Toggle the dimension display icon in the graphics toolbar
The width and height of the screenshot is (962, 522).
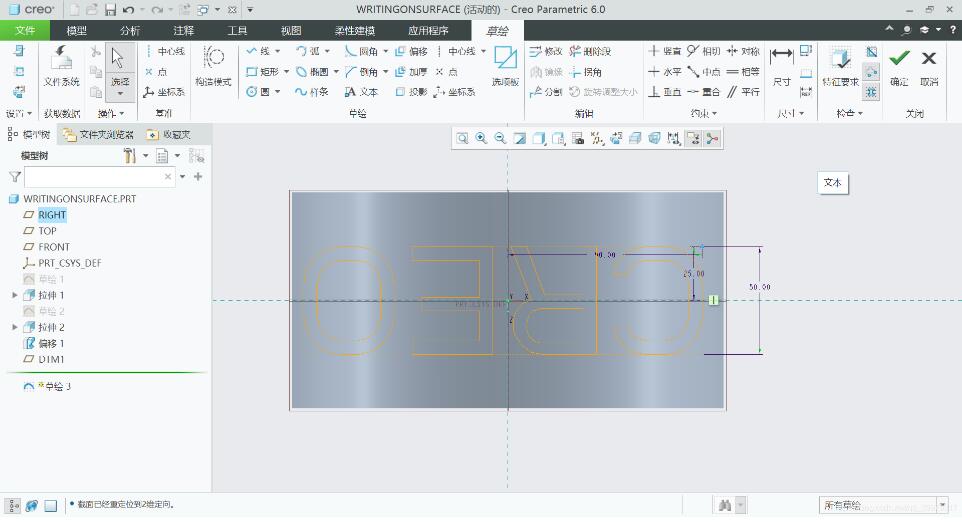pos(674,139)
